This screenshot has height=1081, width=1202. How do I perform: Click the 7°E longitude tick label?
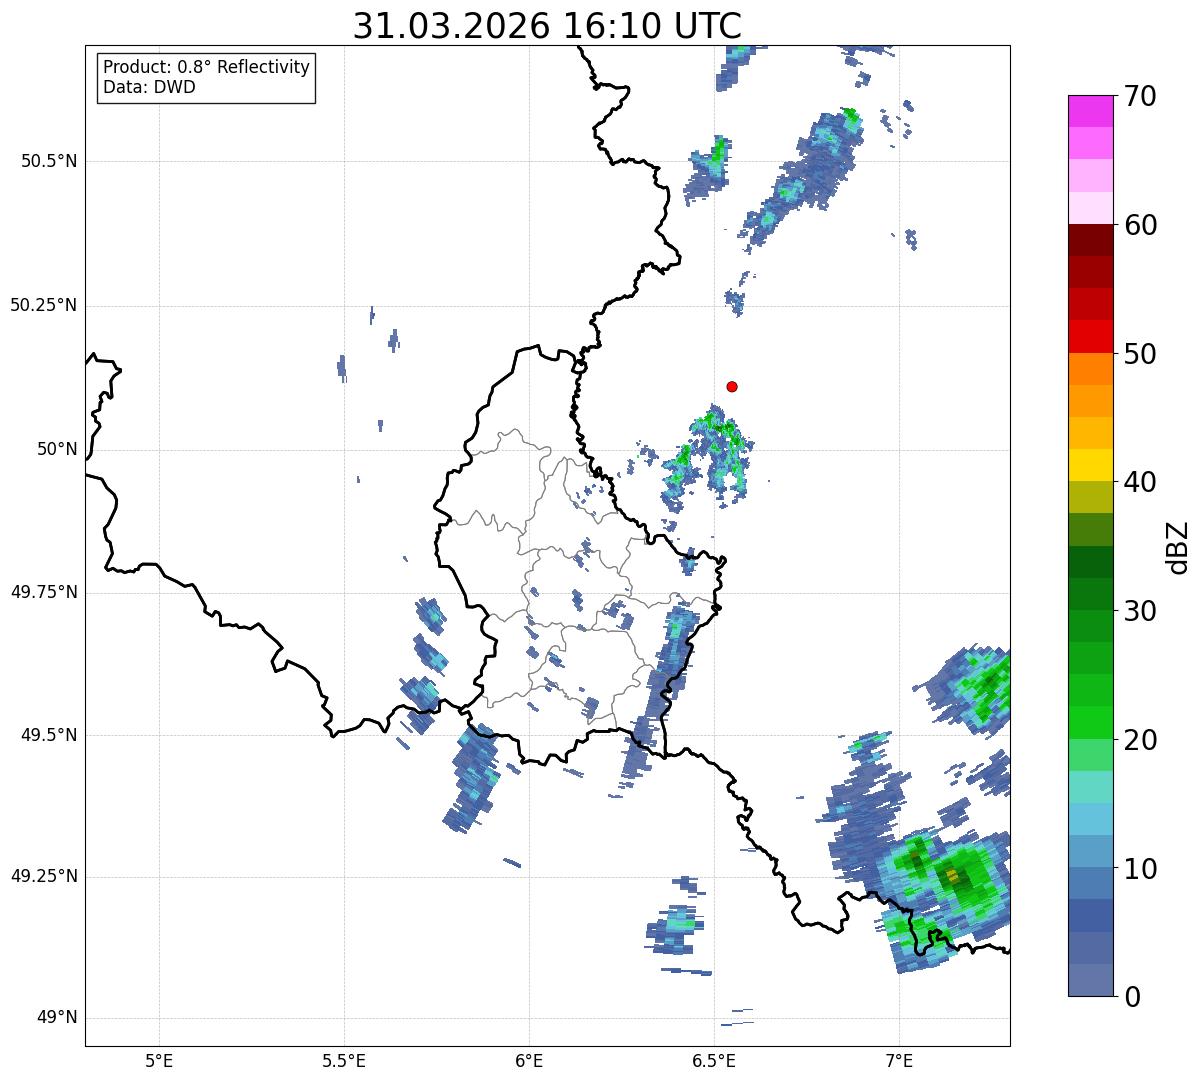pos(899,1061)
